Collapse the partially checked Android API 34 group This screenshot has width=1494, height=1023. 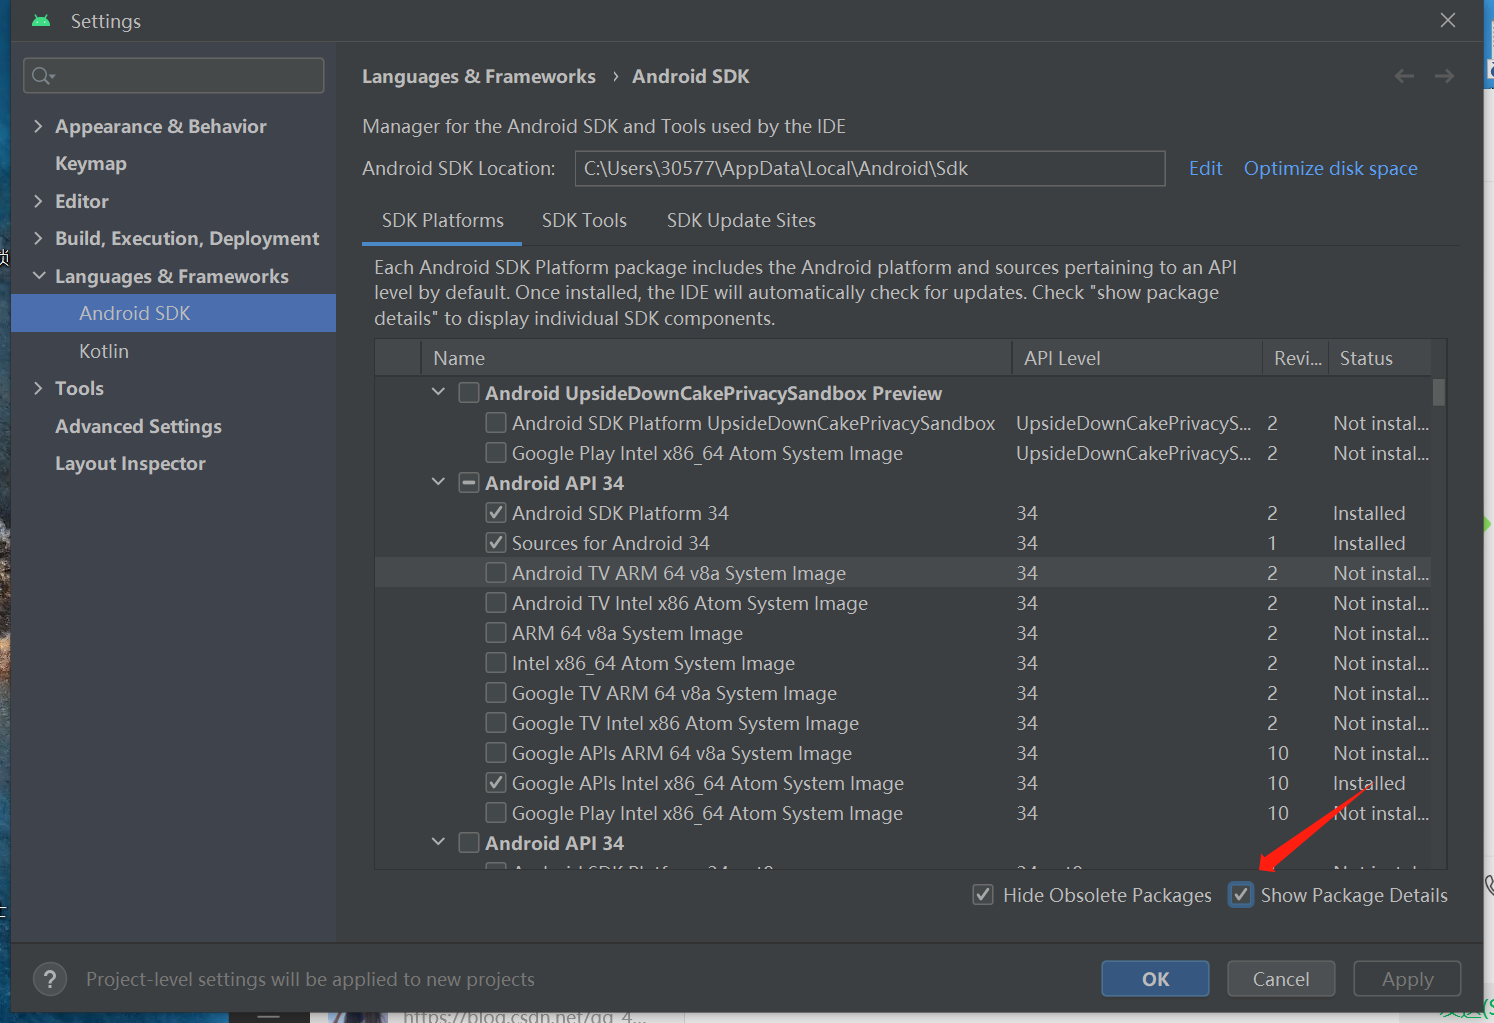(x=438, y=482)
